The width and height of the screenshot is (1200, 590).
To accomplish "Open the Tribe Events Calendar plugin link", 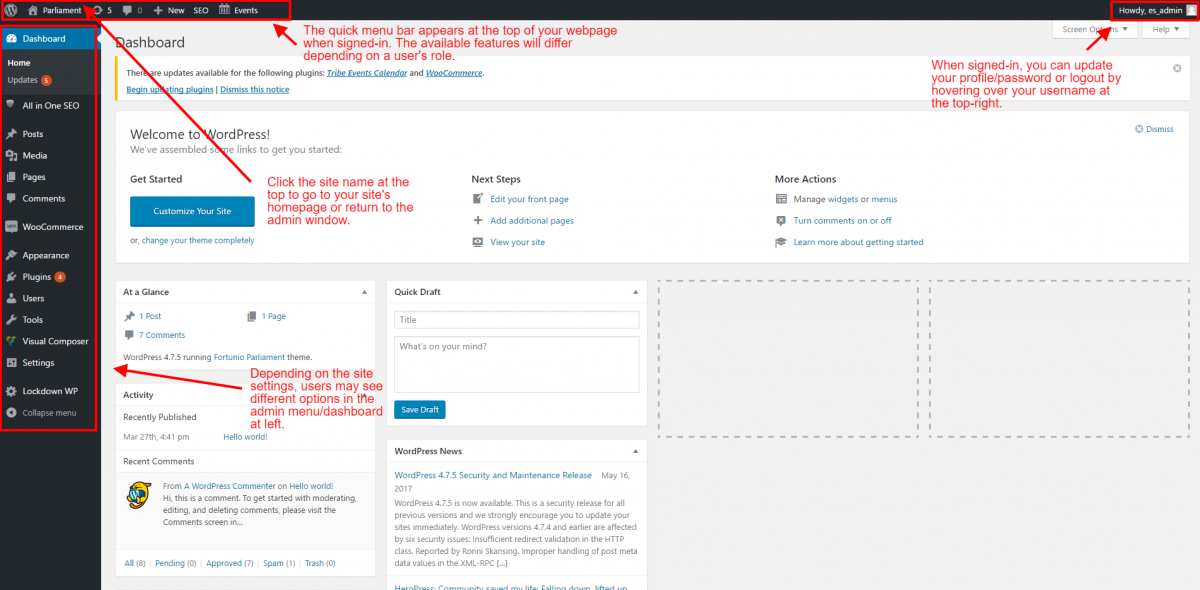I will pos(365,73).
